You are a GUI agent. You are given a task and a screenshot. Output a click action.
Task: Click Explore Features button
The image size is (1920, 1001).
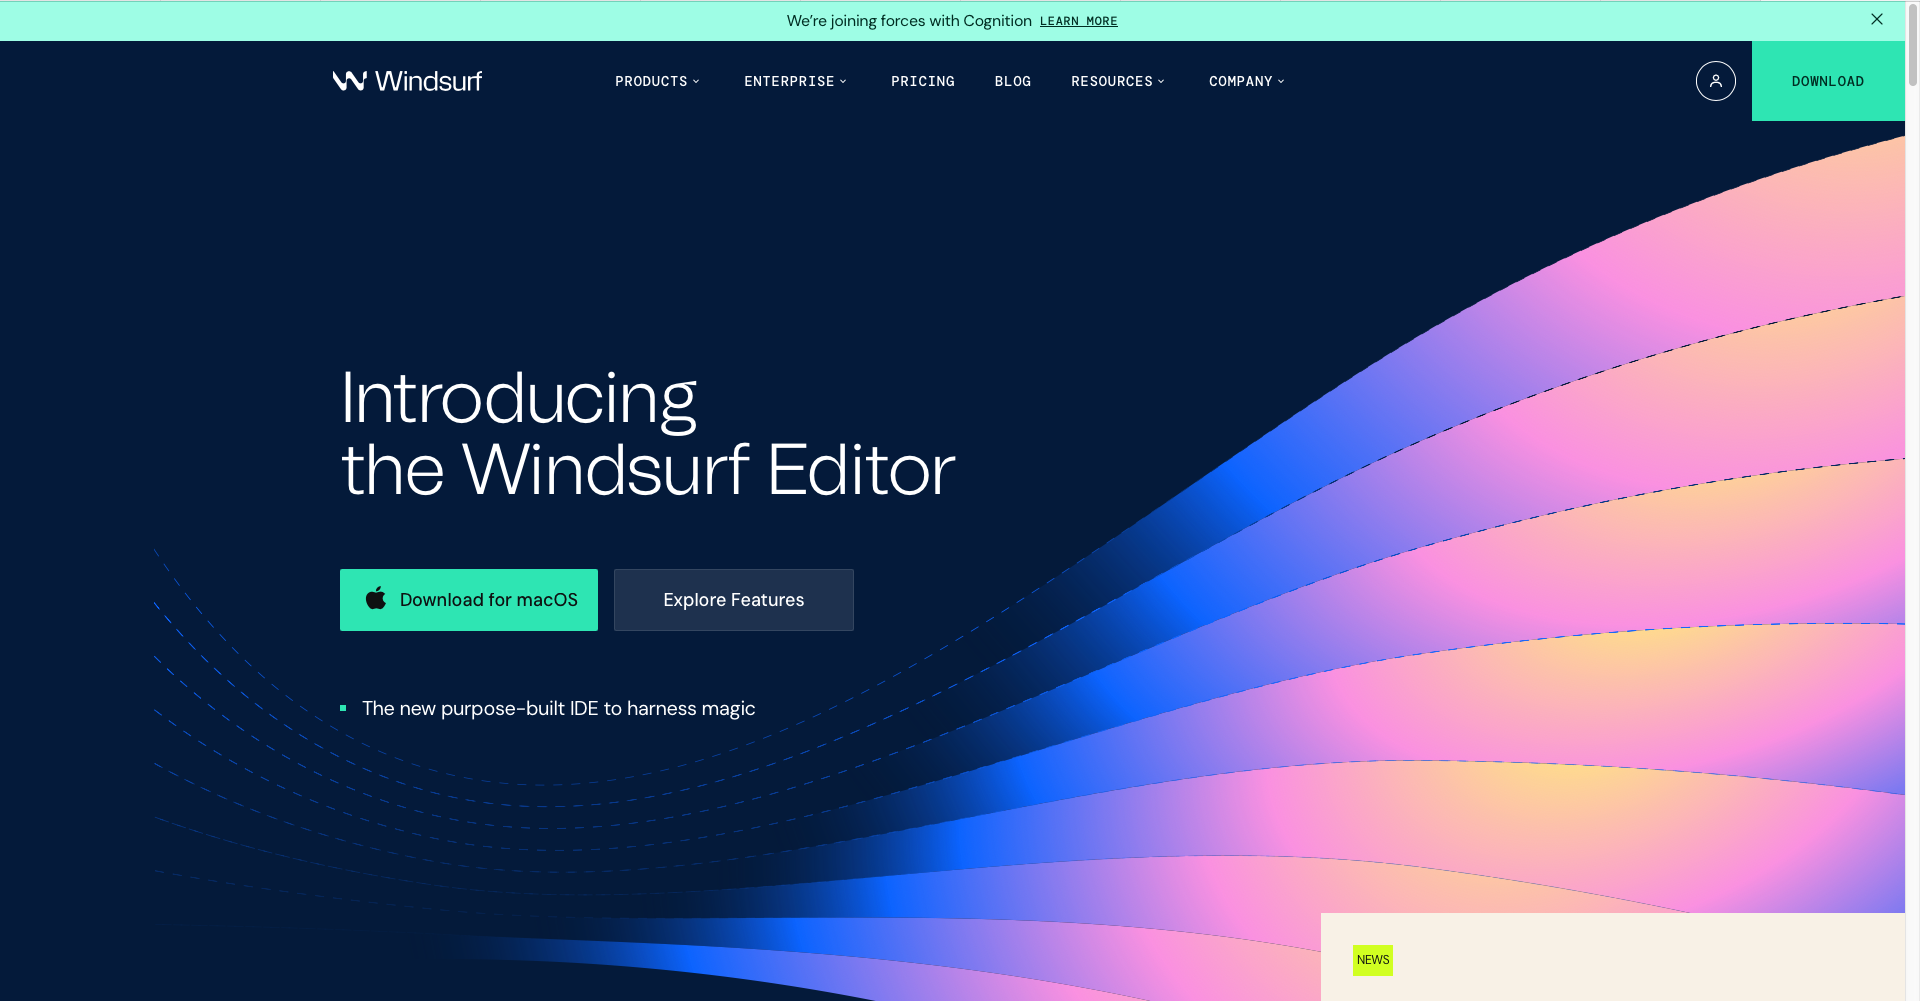click(x=734, y=600)
